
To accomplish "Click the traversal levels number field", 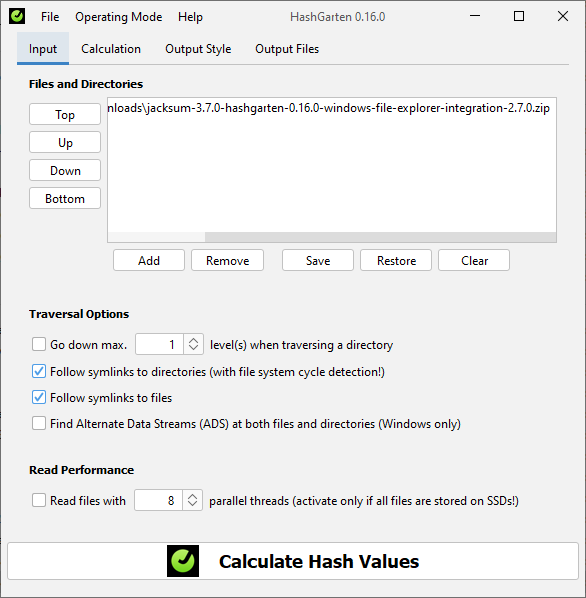I will (159, 344).
